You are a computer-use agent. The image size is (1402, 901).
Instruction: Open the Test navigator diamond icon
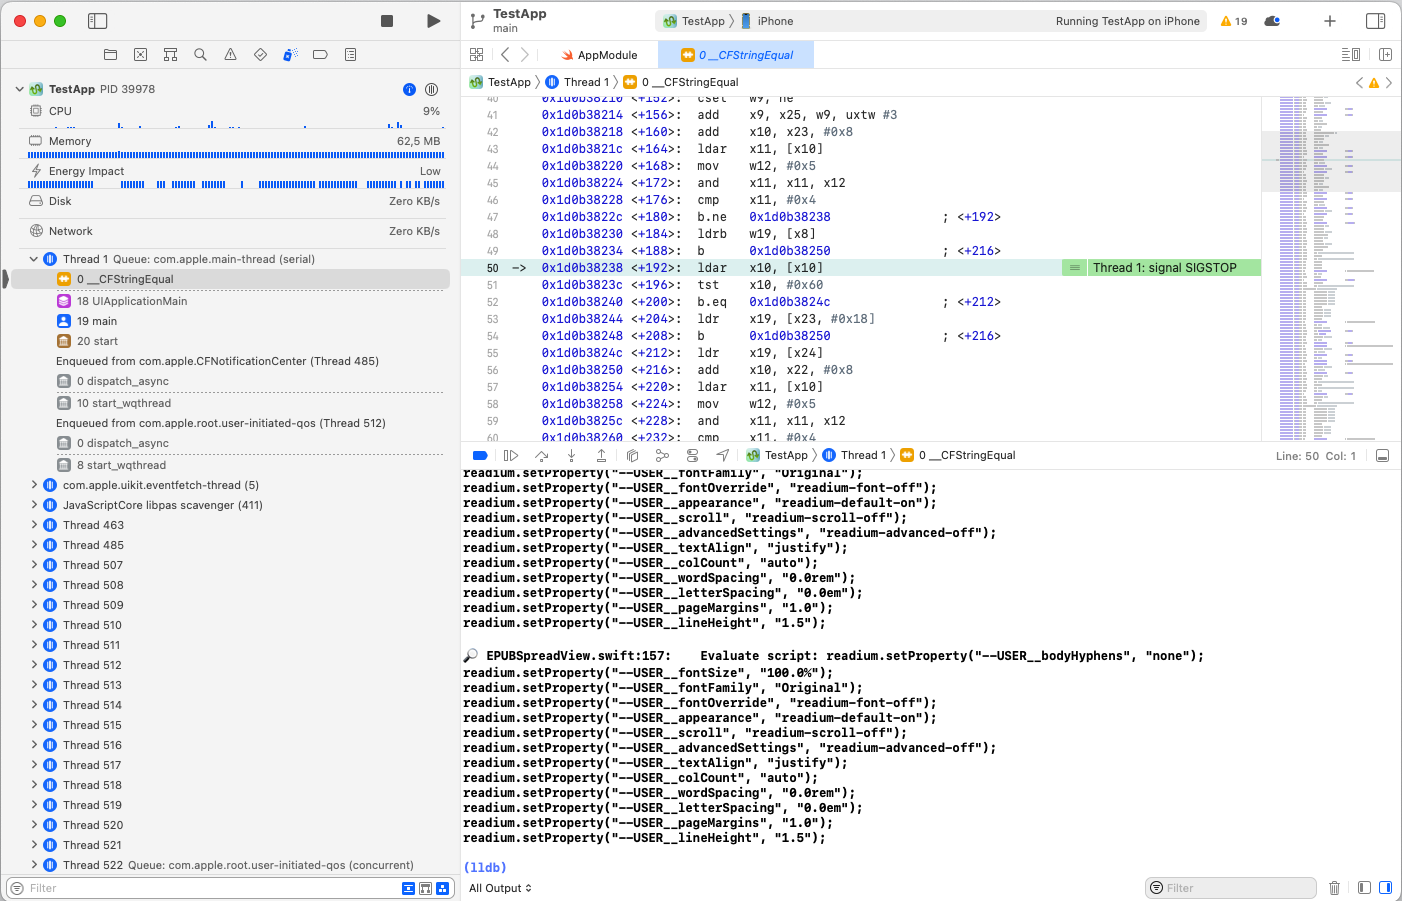(262, 54)
